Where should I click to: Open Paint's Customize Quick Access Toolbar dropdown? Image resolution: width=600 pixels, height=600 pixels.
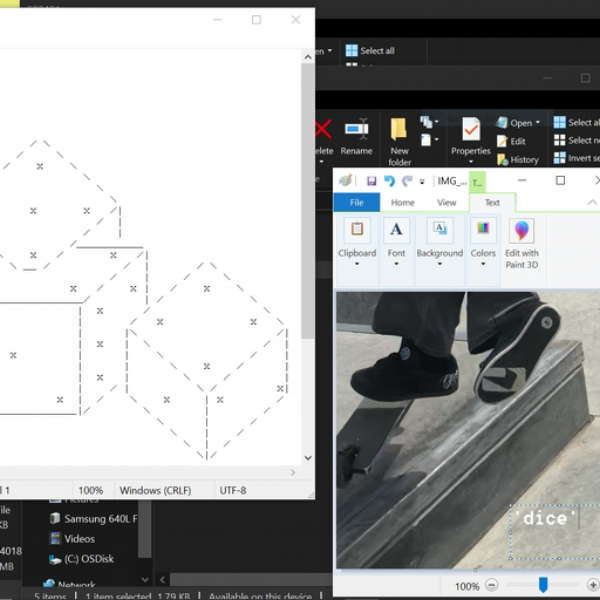pyautogui.click(x=422, y=182)
